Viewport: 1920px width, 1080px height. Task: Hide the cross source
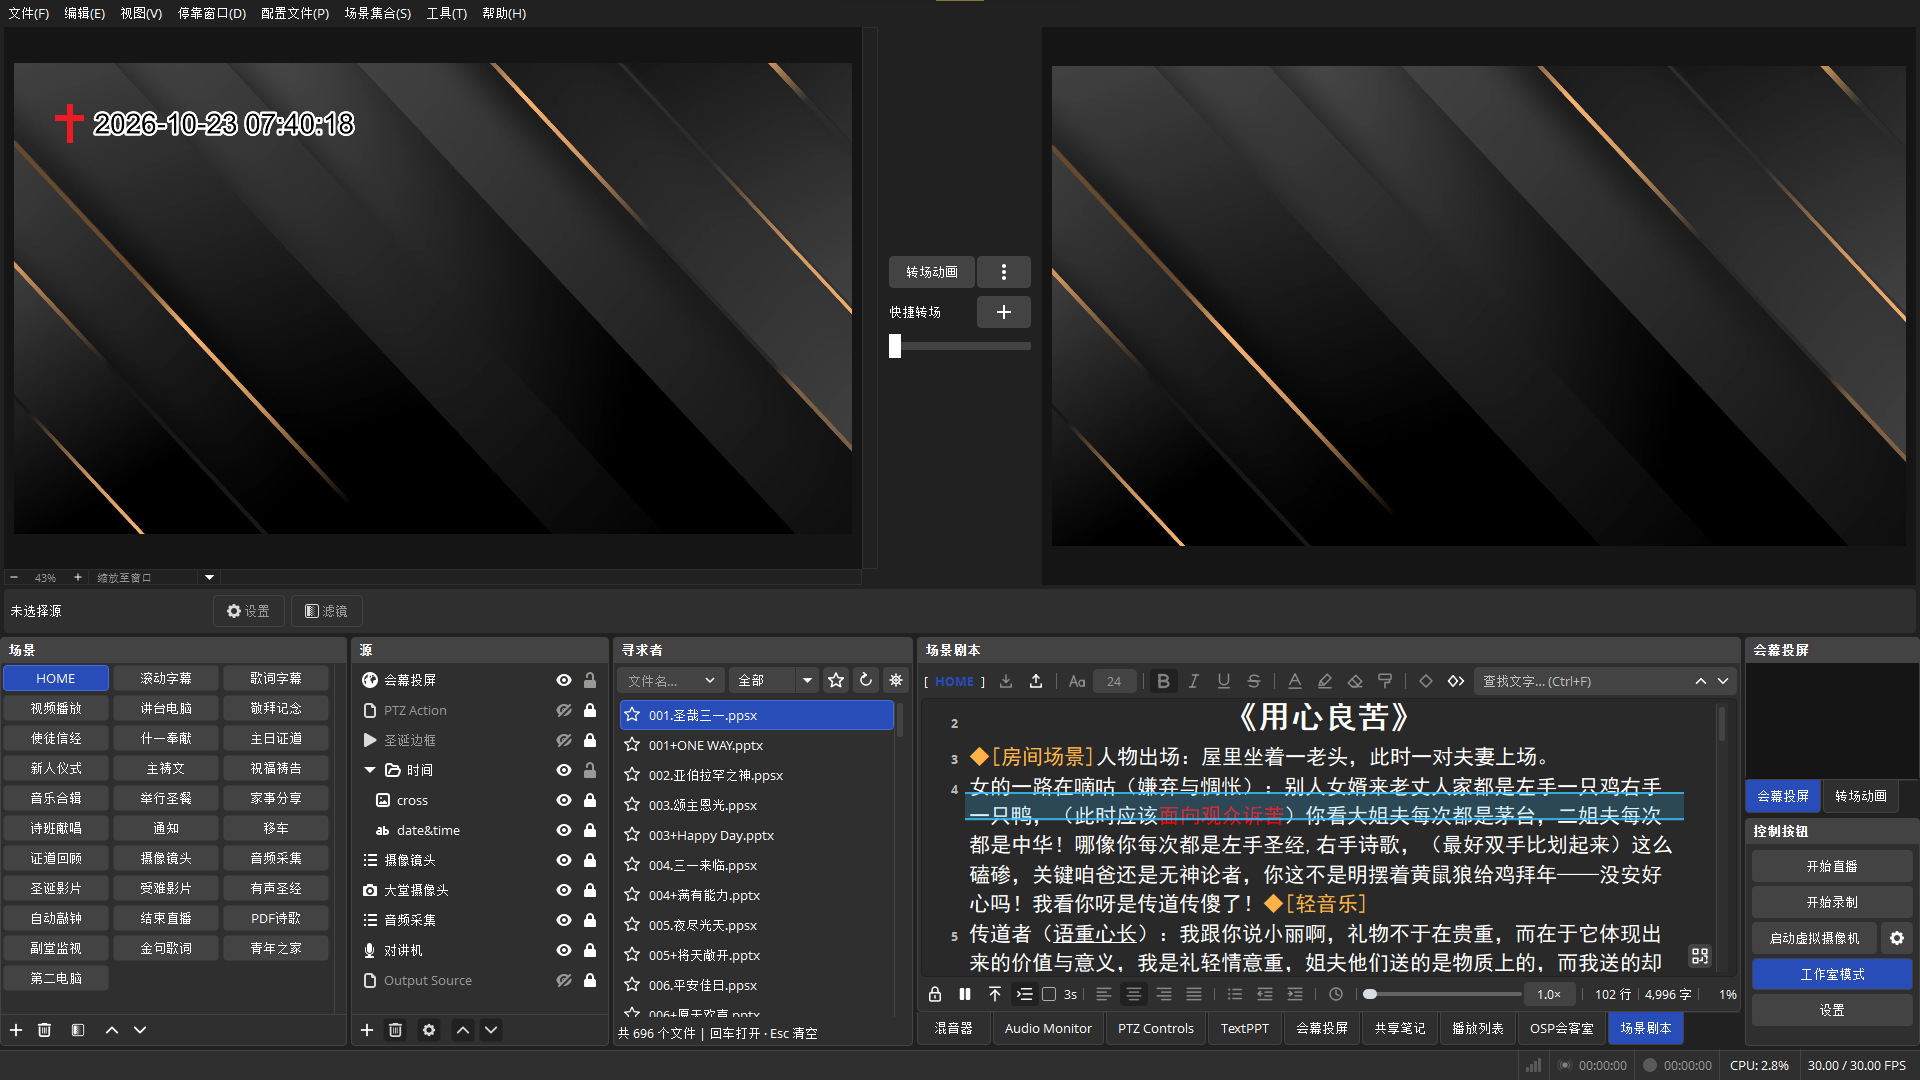pos(564,800)
